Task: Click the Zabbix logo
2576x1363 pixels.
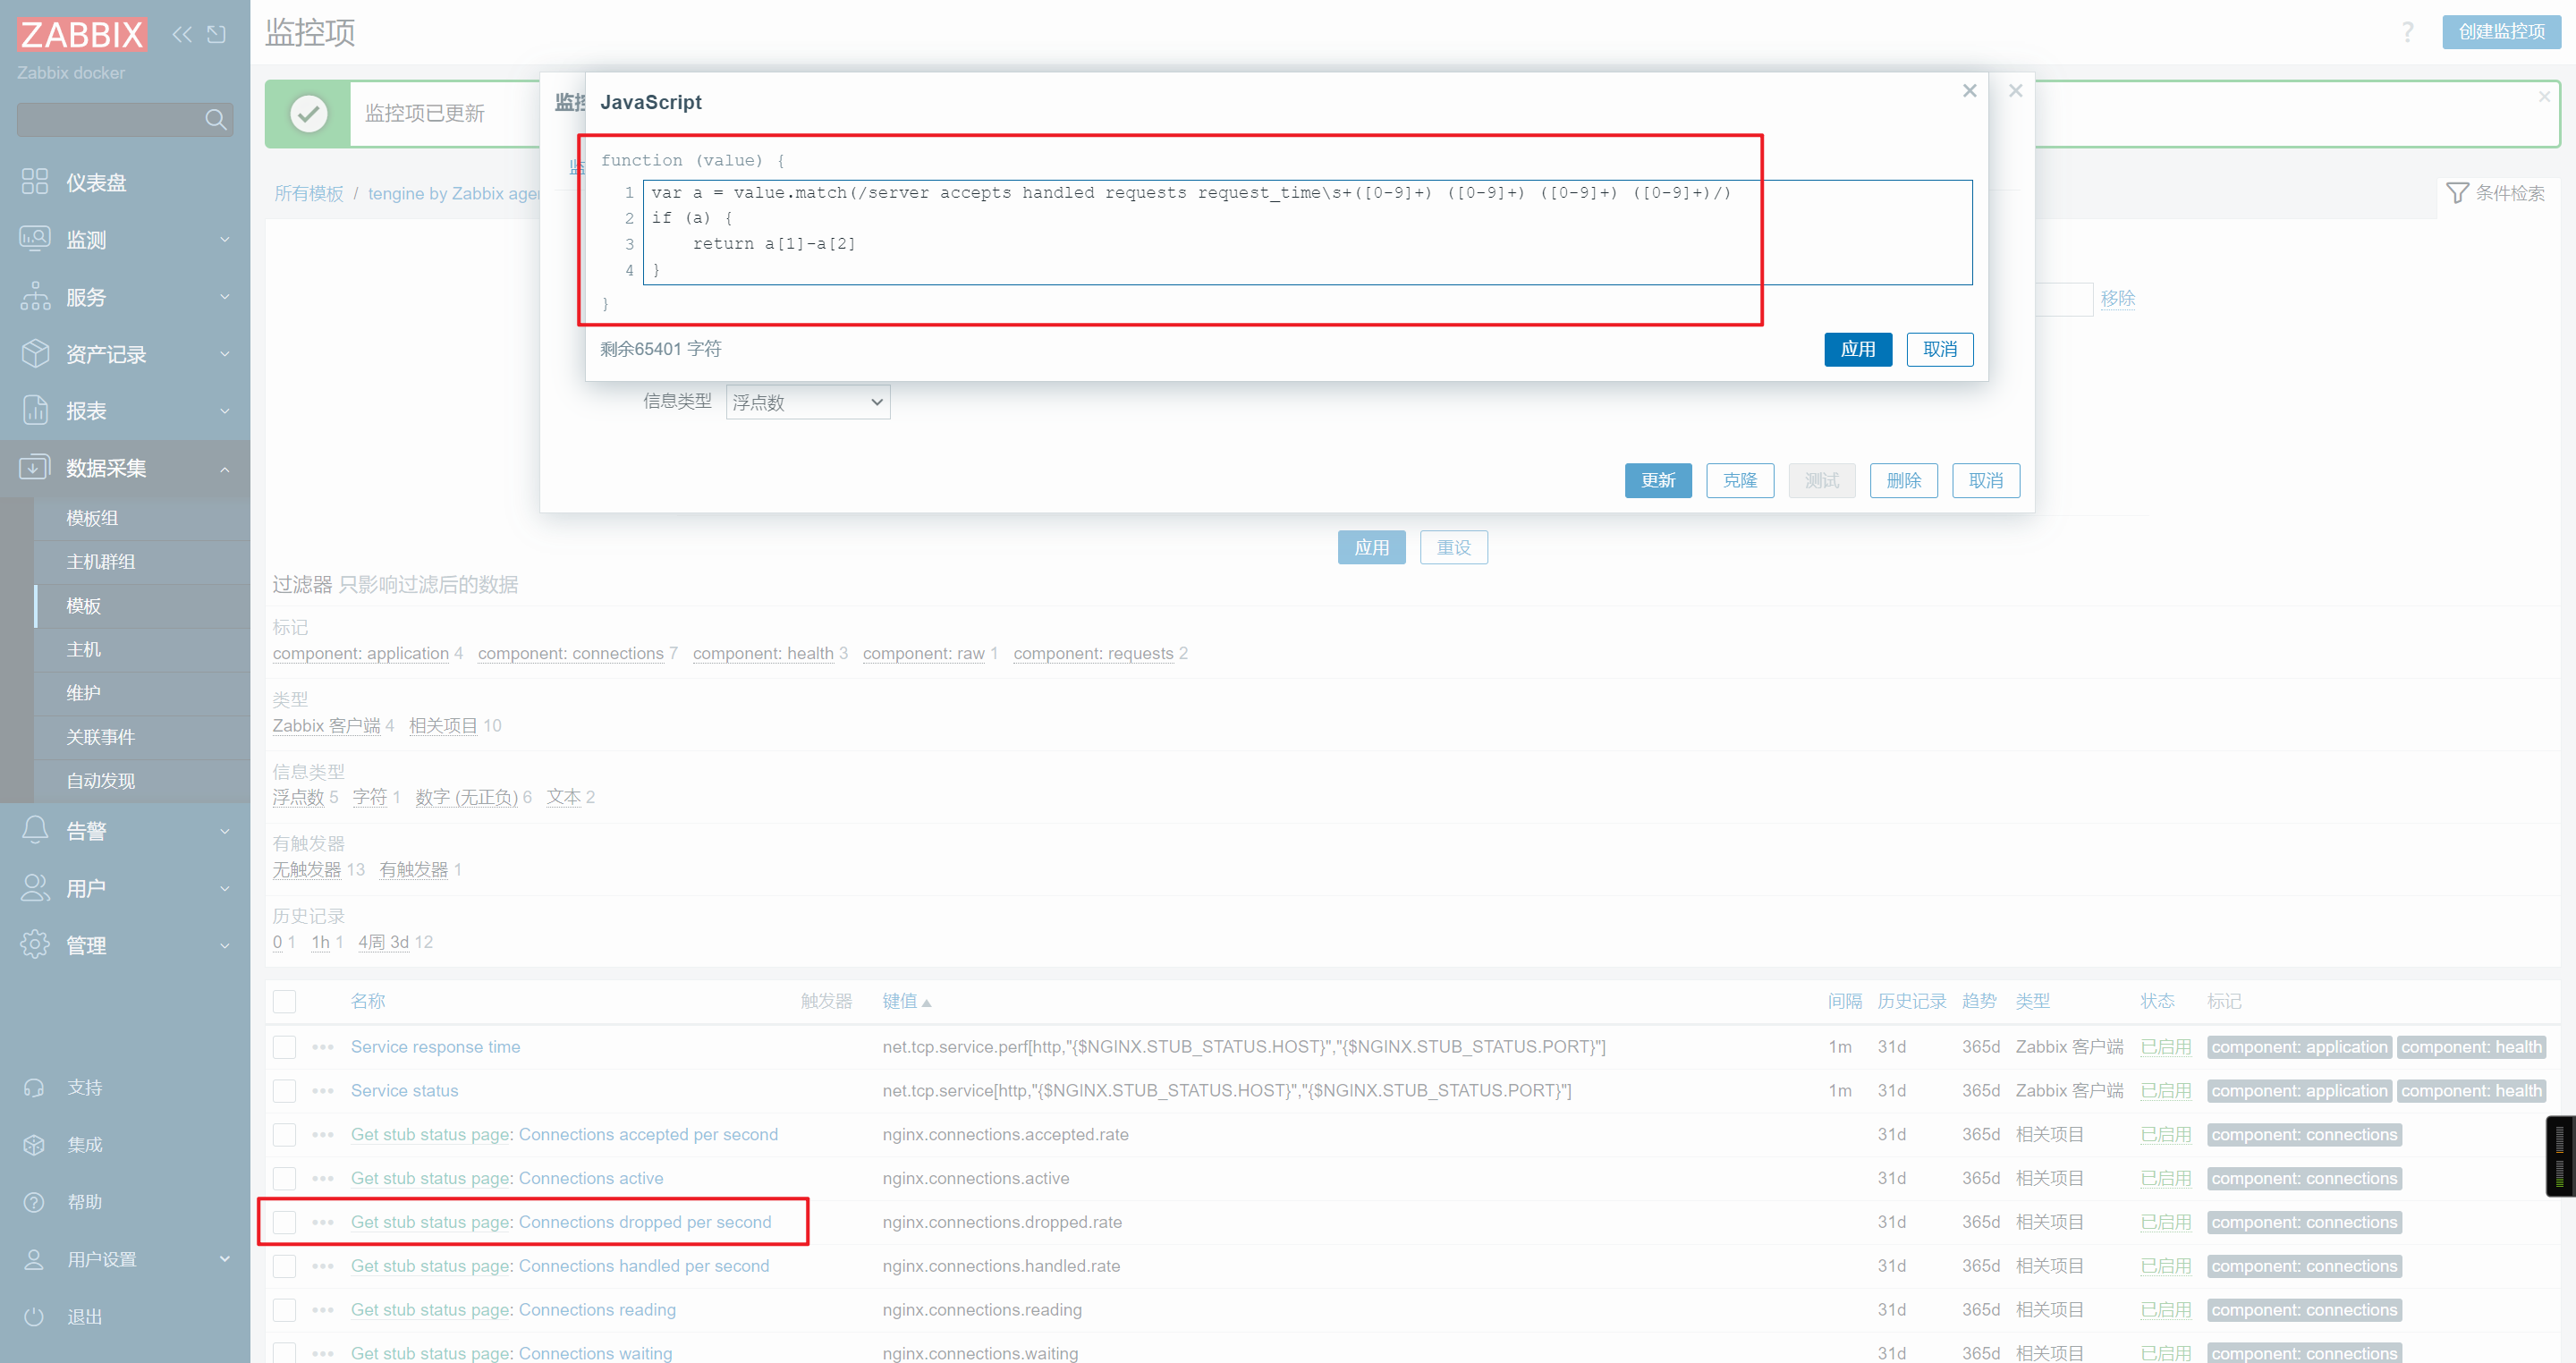Action: coord(82,34)
